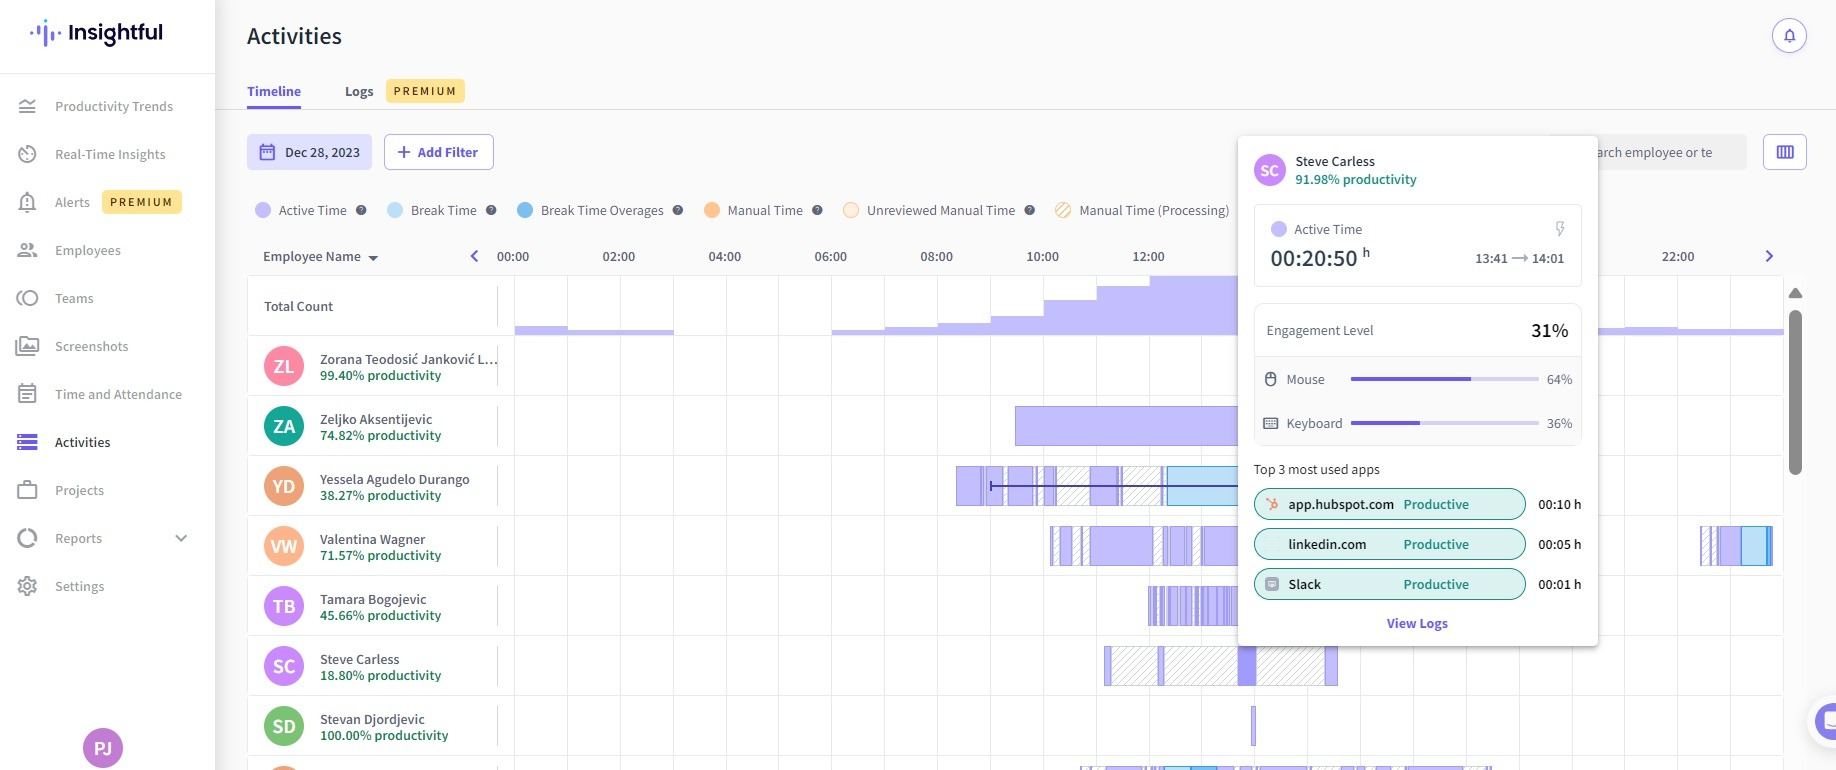Click Active Time help icon in legend
Screen dimensions: 1836x770
pyautogui.click(x=361, y=210)
